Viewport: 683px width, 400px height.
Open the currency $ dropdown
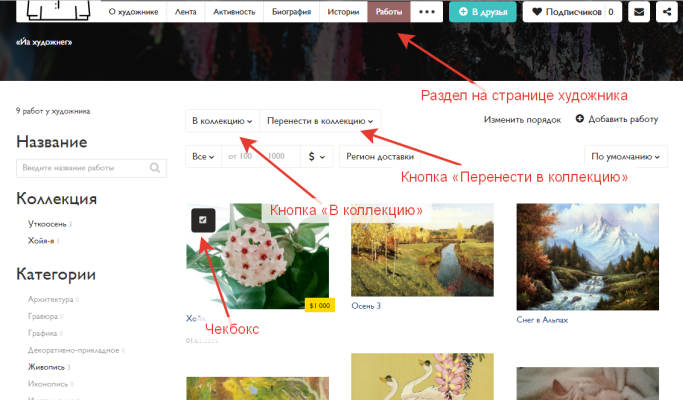tap(317, 157)
